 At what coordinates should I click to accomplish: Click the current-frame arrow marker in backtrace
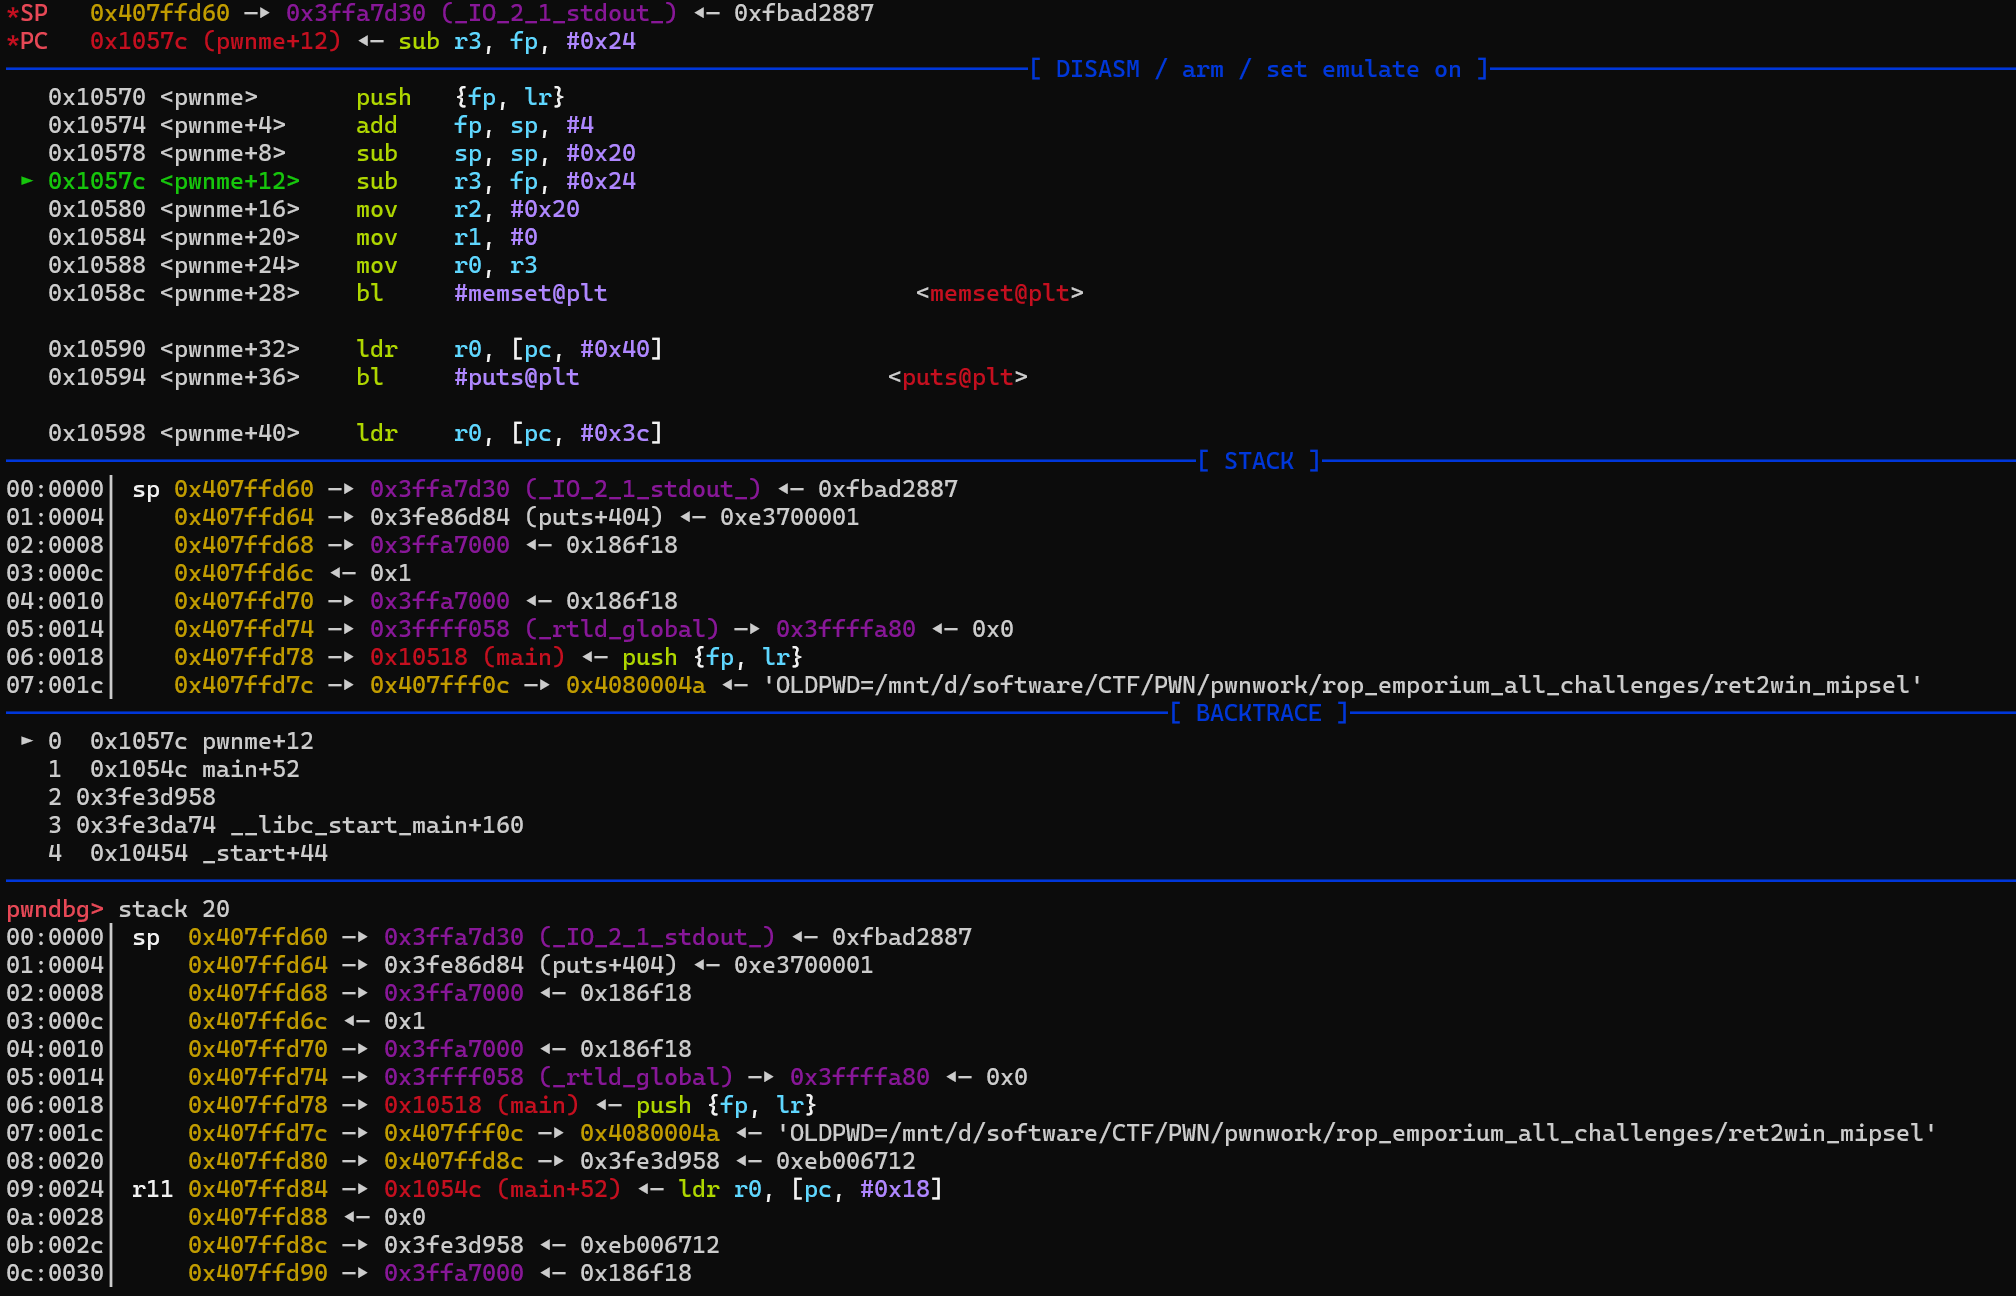(x=27, y=741)
